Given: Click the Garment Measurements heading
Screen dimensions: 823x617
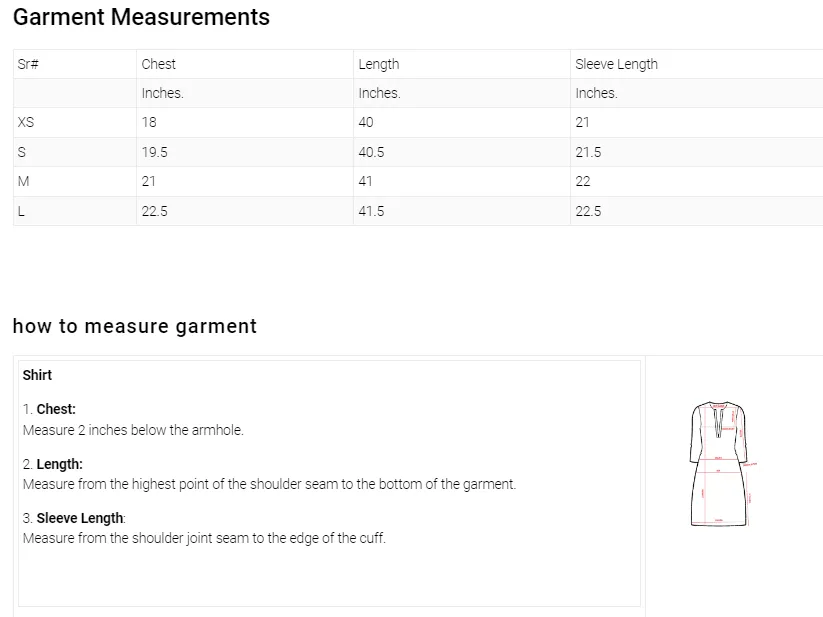Looking at the screenshot, I should (141, 17).
